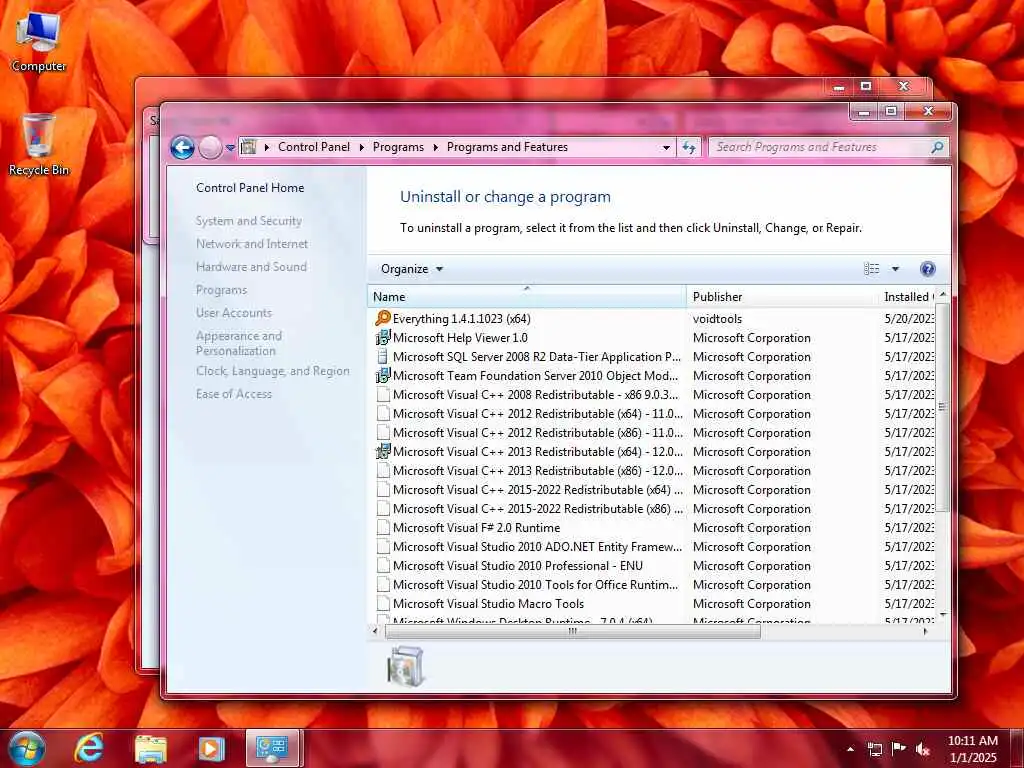Click the muted volume speaker tray icon
1024x768 pixels.
tap(922, 749)
